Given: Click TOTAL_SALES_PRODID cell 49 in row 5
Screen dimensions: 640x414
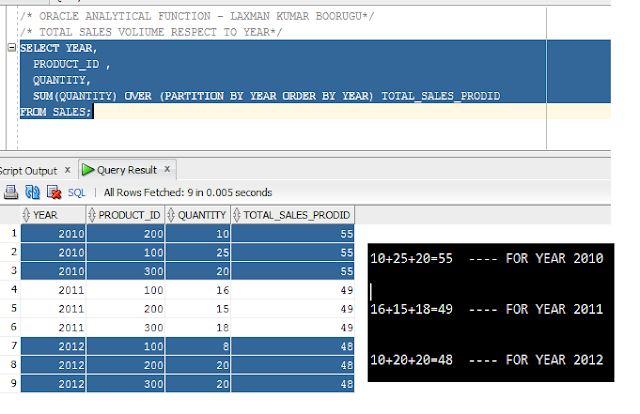Looking at the screenshot, I should coord(293,309).
